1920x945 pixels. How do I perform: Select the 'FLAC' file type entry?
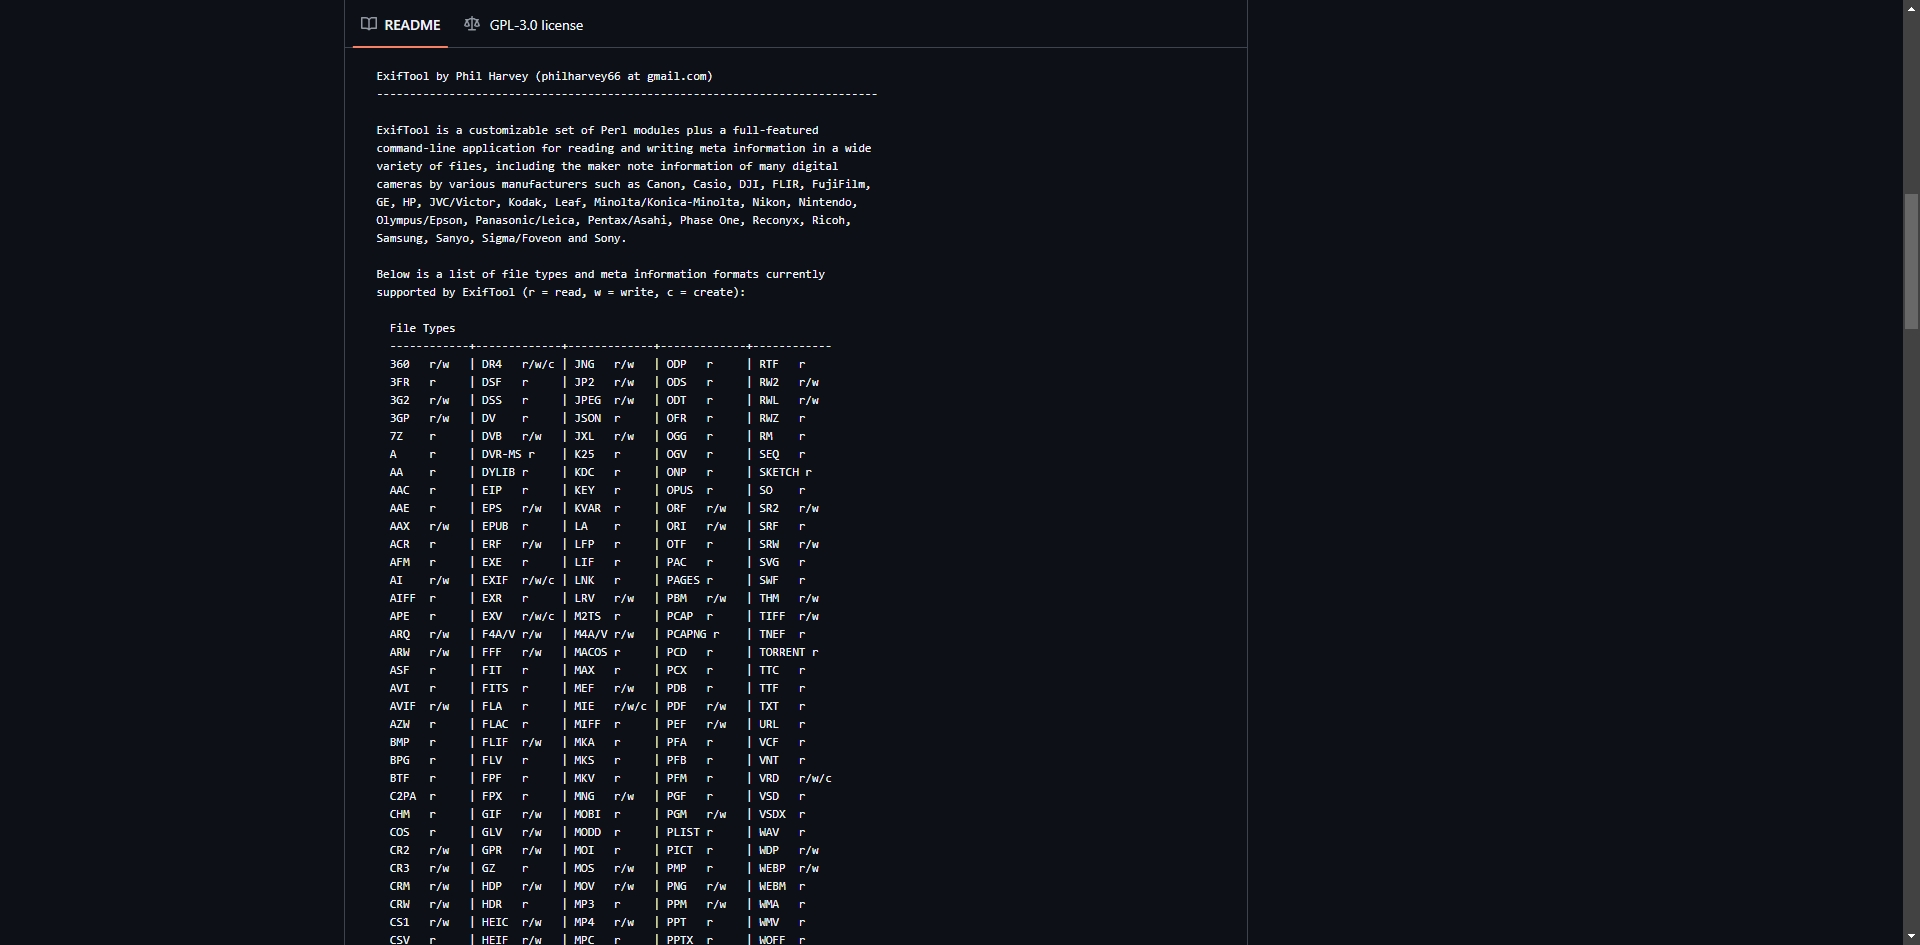tap(494, 724)
